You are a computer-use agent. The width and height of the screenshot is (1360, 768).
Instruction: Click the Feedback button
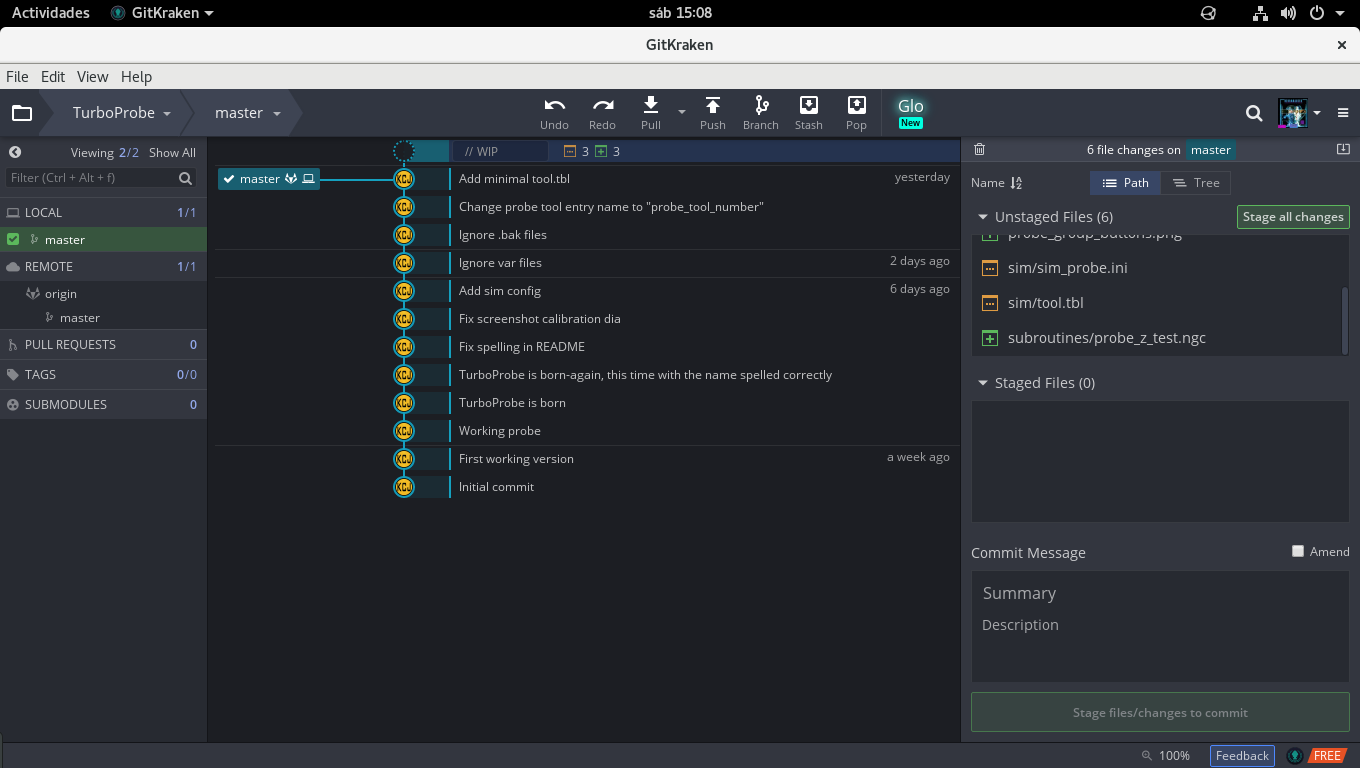pyautogui.click(x=1242, y=756)
